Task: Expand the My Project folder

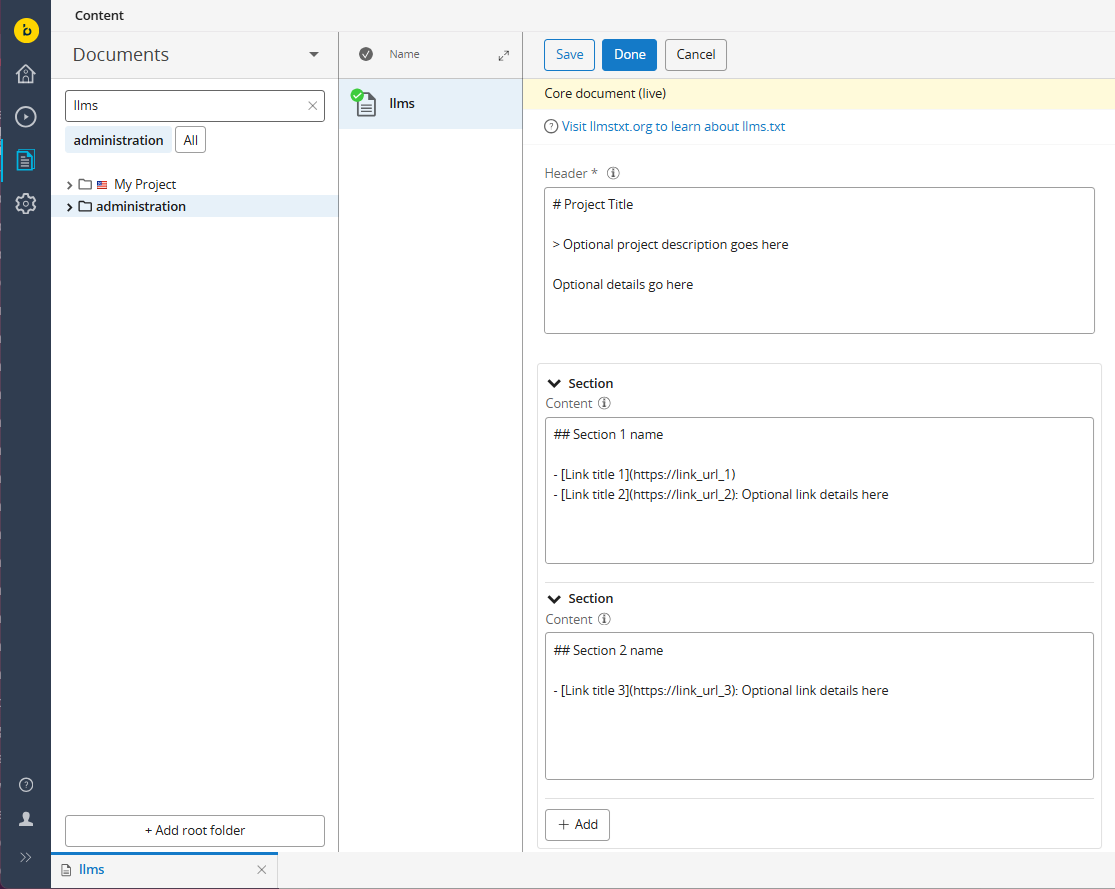Action: pos(69,185)
